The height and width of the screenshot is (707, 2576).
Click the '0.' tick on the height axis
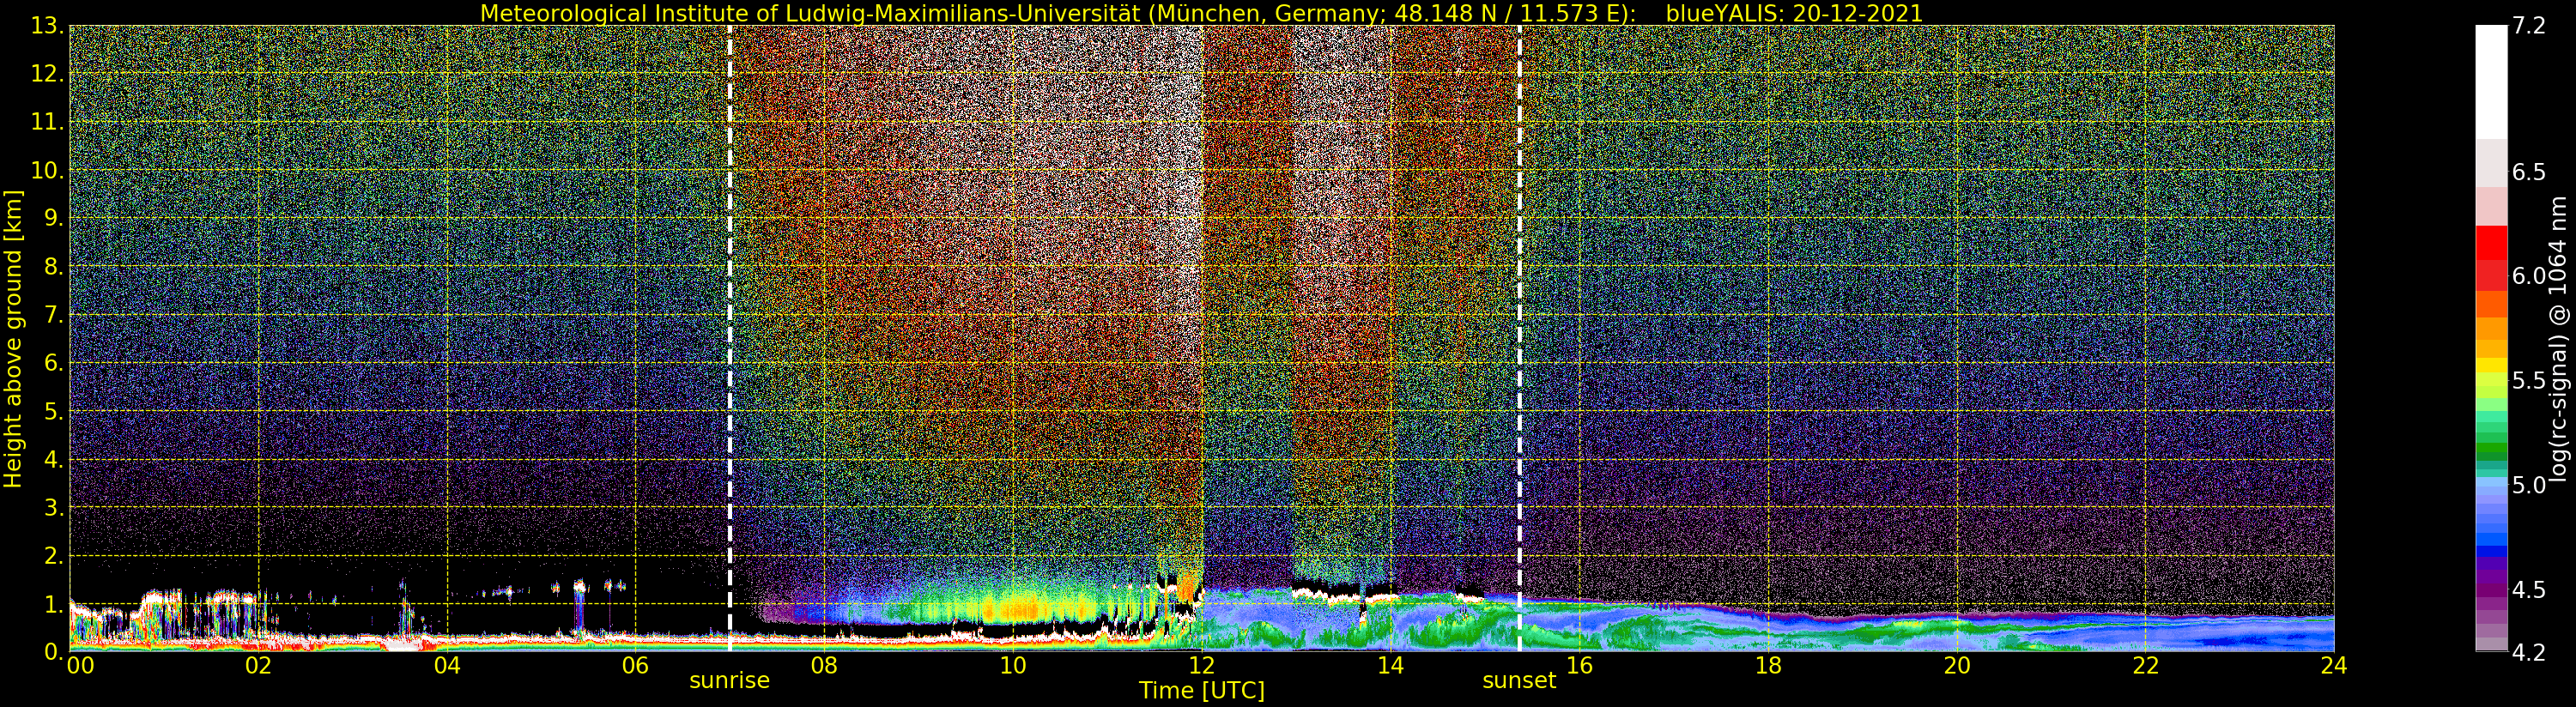[x=54, y=651]
